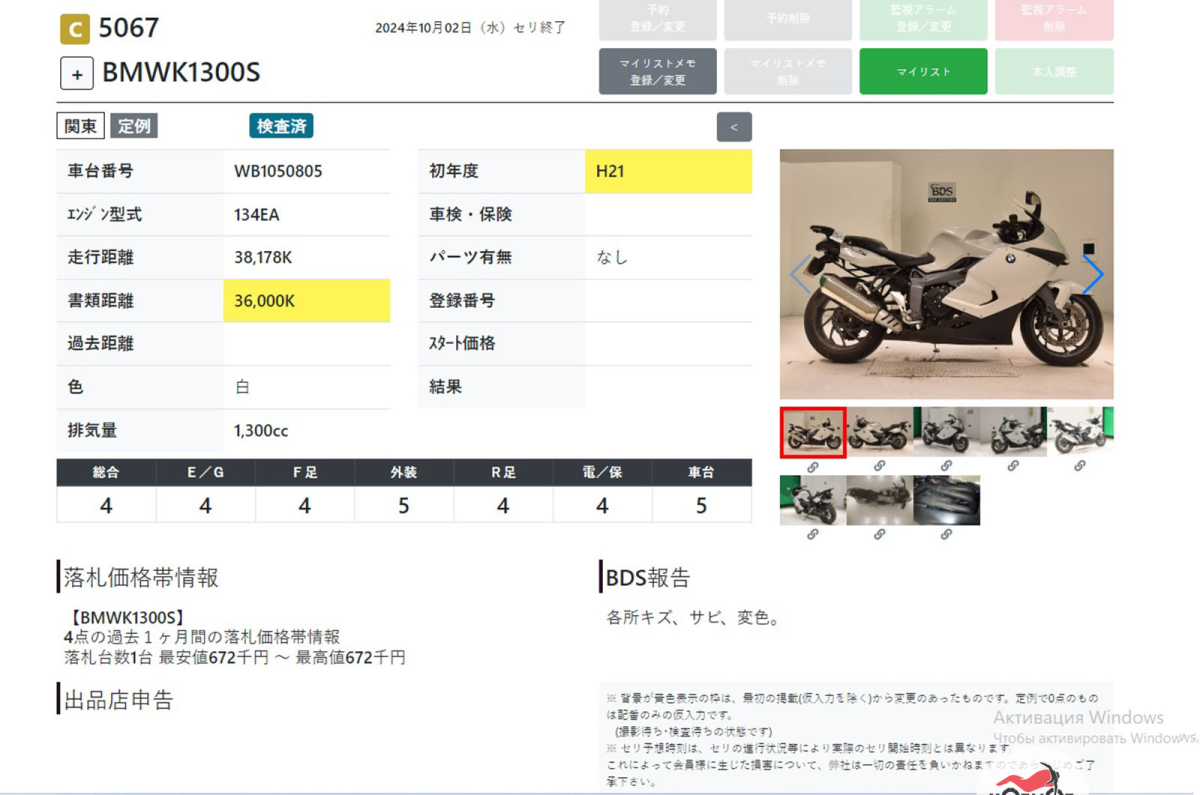Open link icon under dark underside thumbnail
The image size is (1200, 795).
880,535
